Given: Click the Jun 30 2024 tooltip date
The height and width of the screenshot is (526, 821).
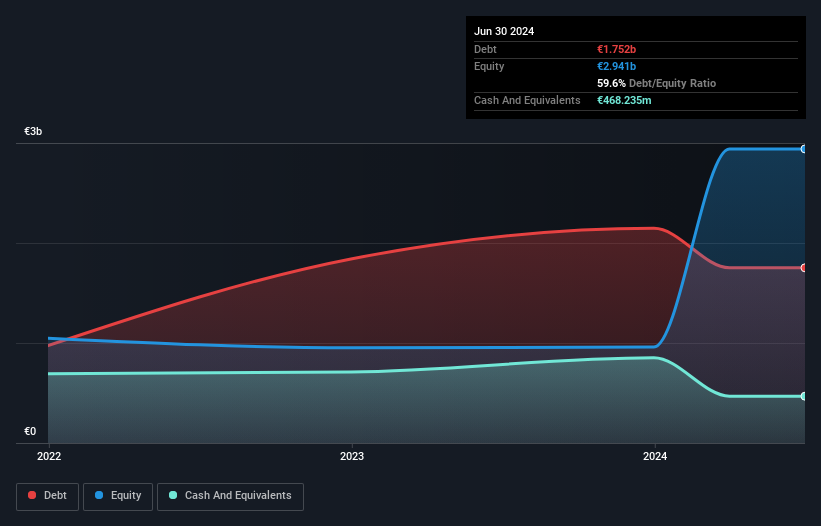Looking at the screenshot, I should click(x=504, y=31).
